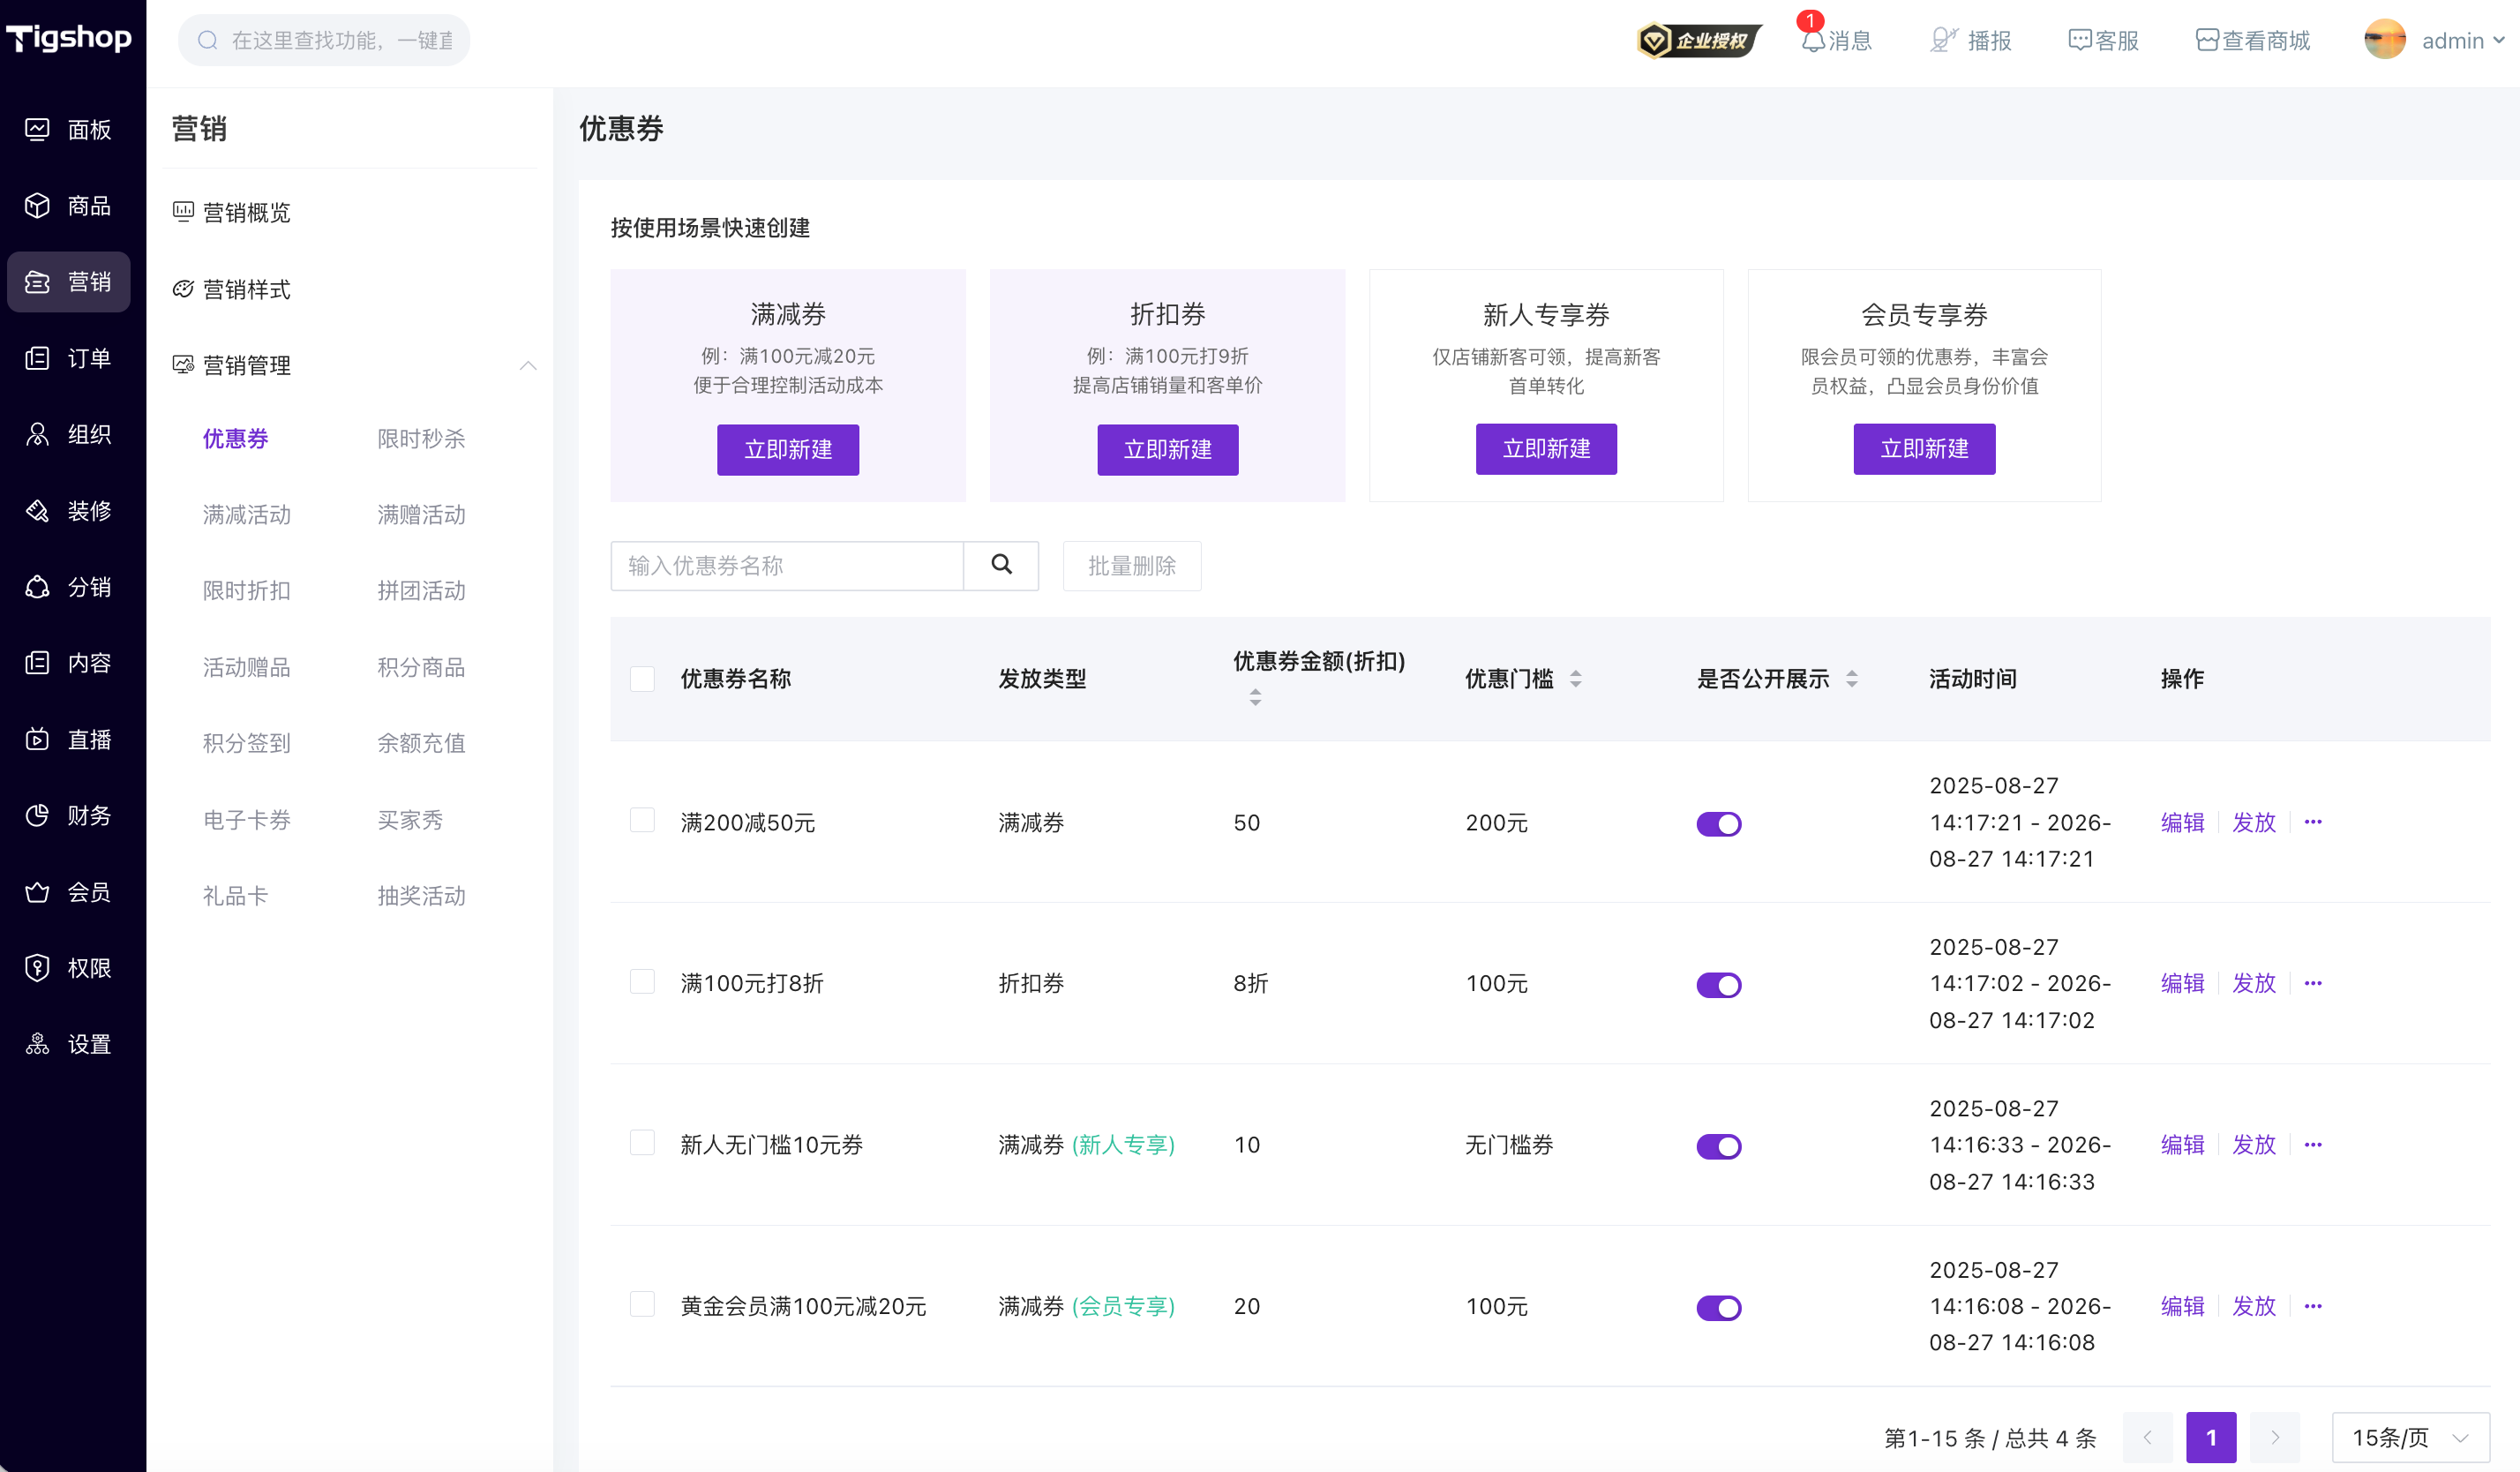The image size is (2520, 1472).
Task: Create a 新人专享券 with 立即新建
Action: click(1546, 449)
